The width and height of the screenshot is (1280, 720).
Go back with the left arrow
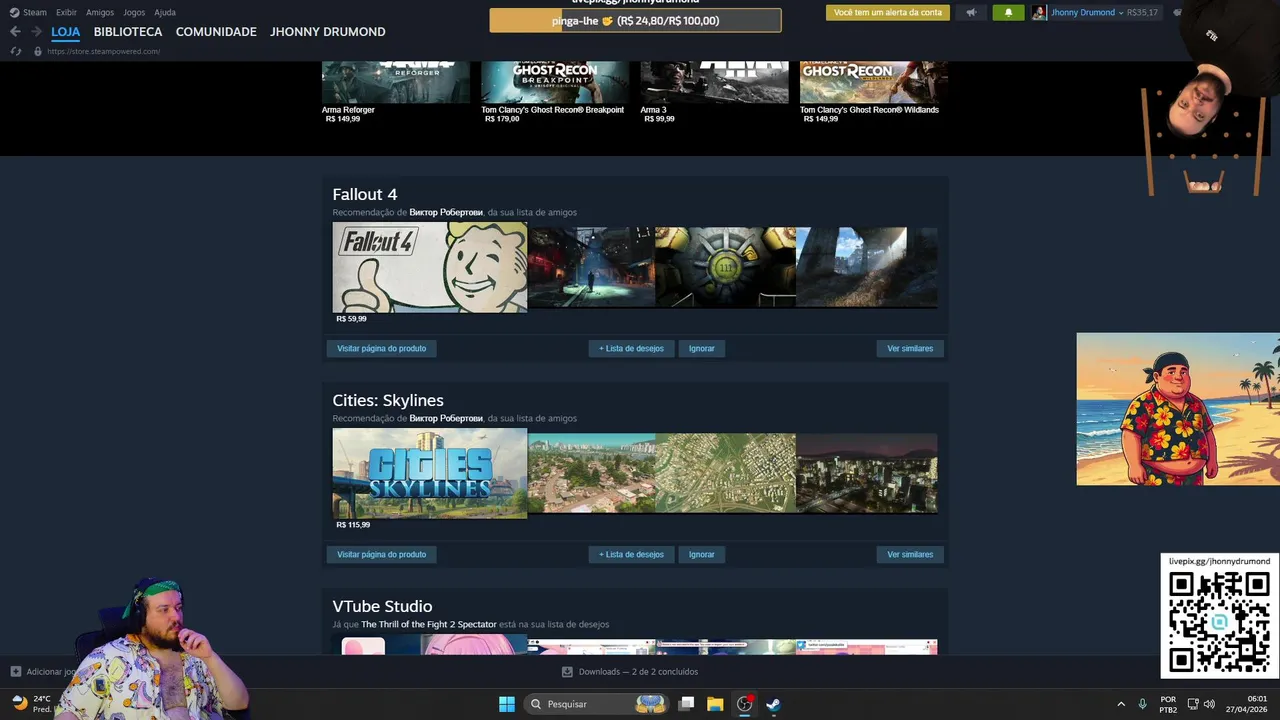click(15, 32)
